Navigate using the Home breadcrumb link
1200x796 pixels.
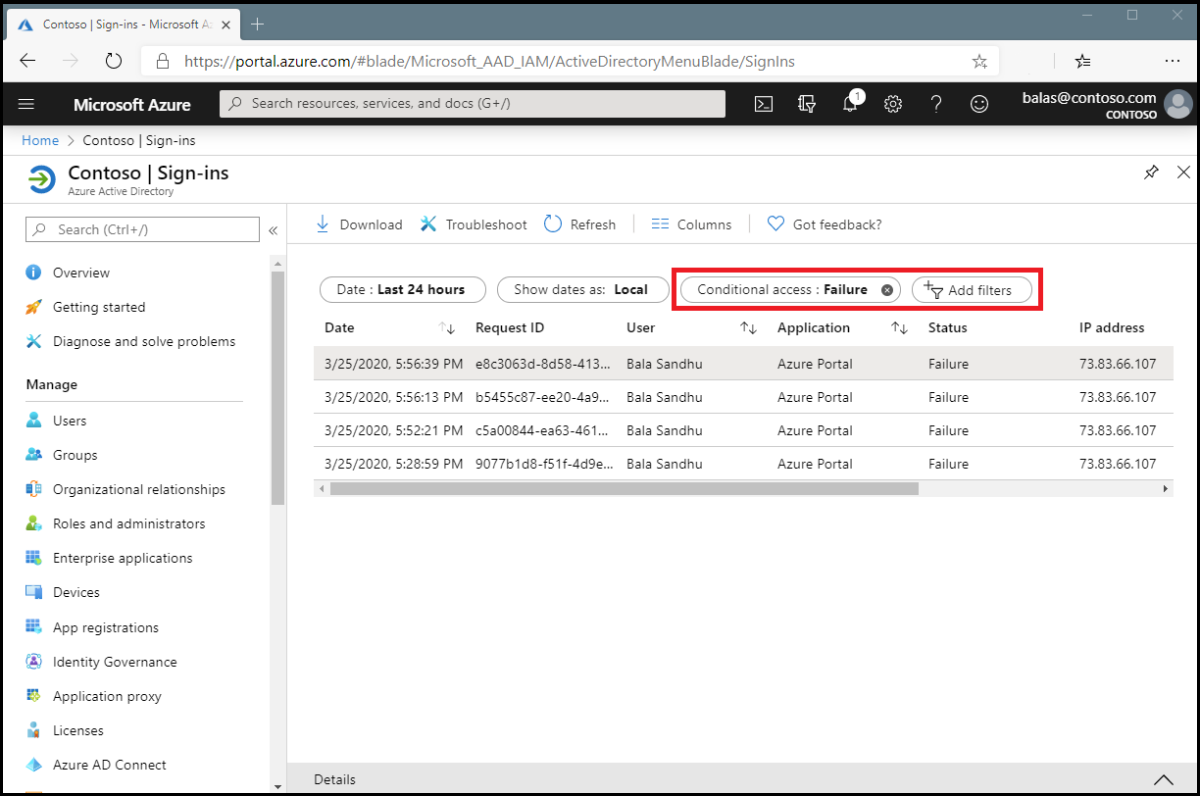click(x=40, y=140)
